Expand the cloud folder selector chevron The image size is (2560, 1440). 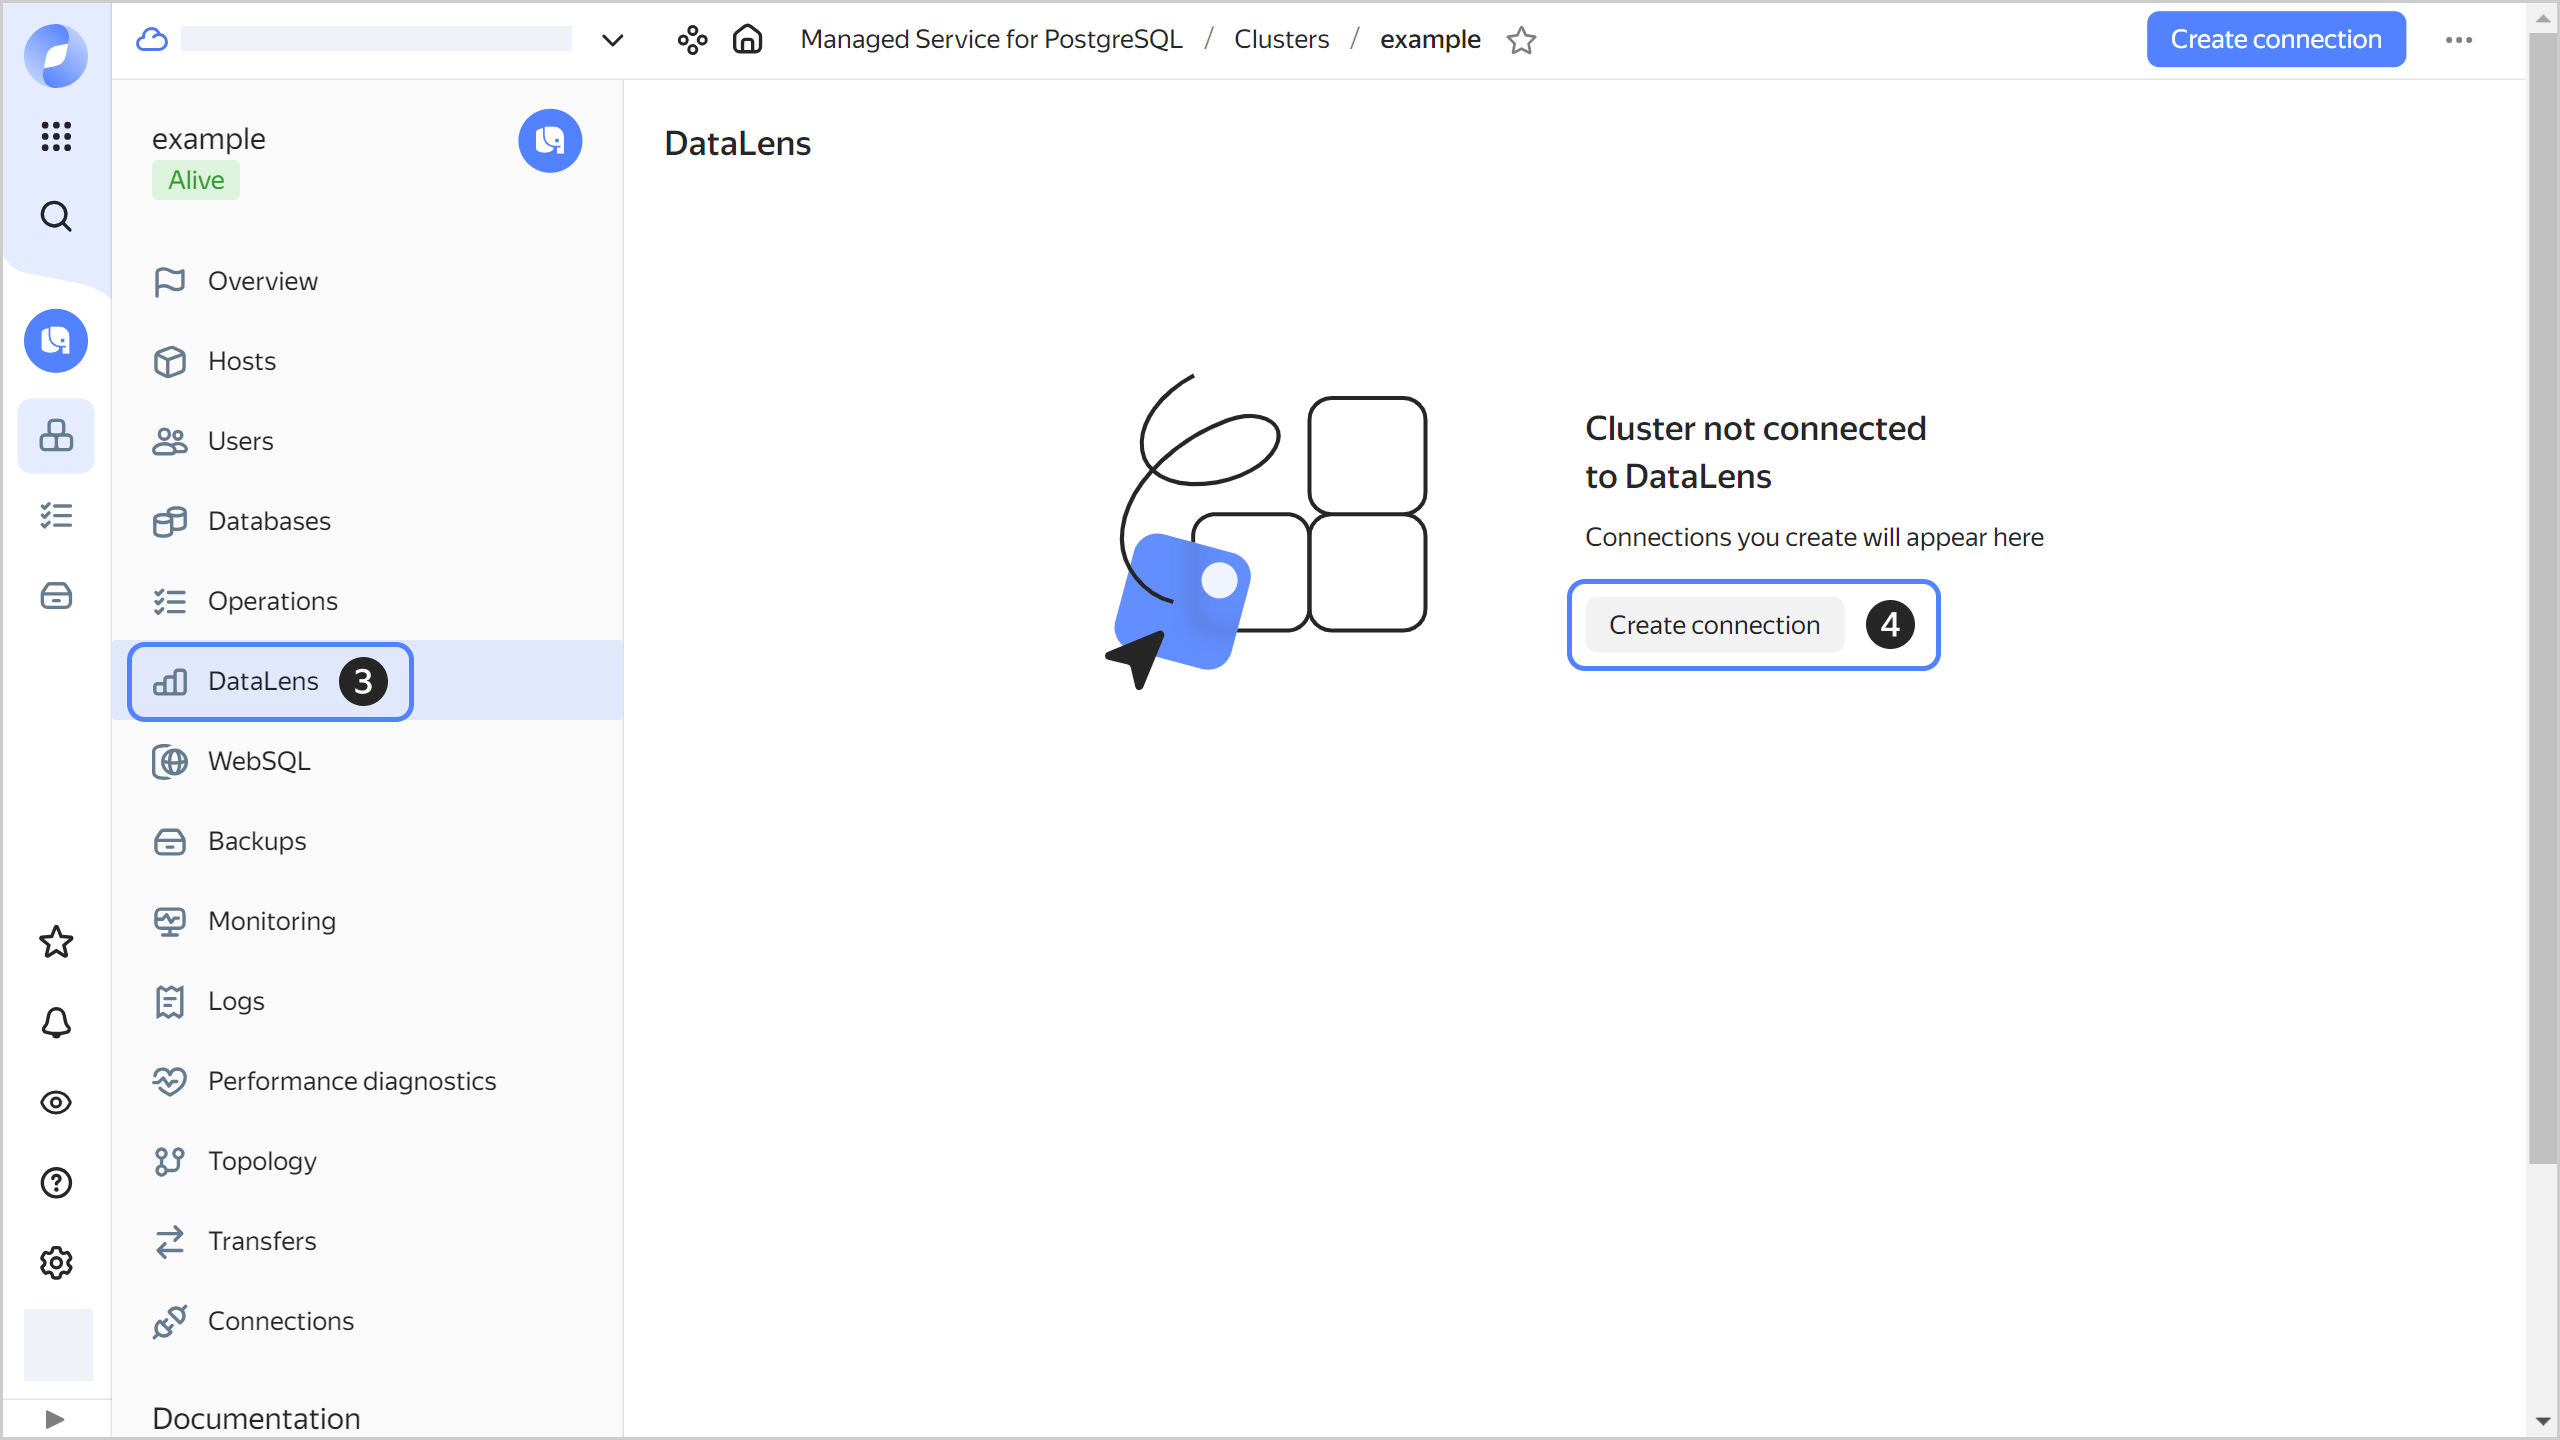pyautogui.click(x=612, y=40)
